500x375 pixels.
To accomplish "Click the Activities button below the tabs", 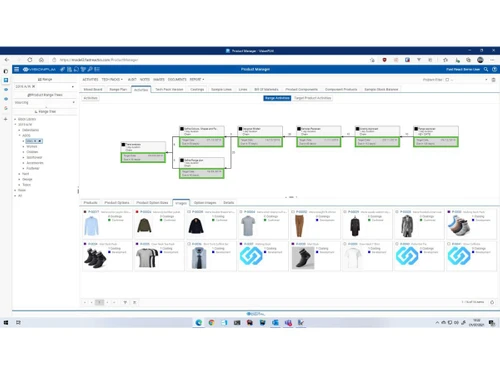I will pyautogui.click(x=90, y=98).
